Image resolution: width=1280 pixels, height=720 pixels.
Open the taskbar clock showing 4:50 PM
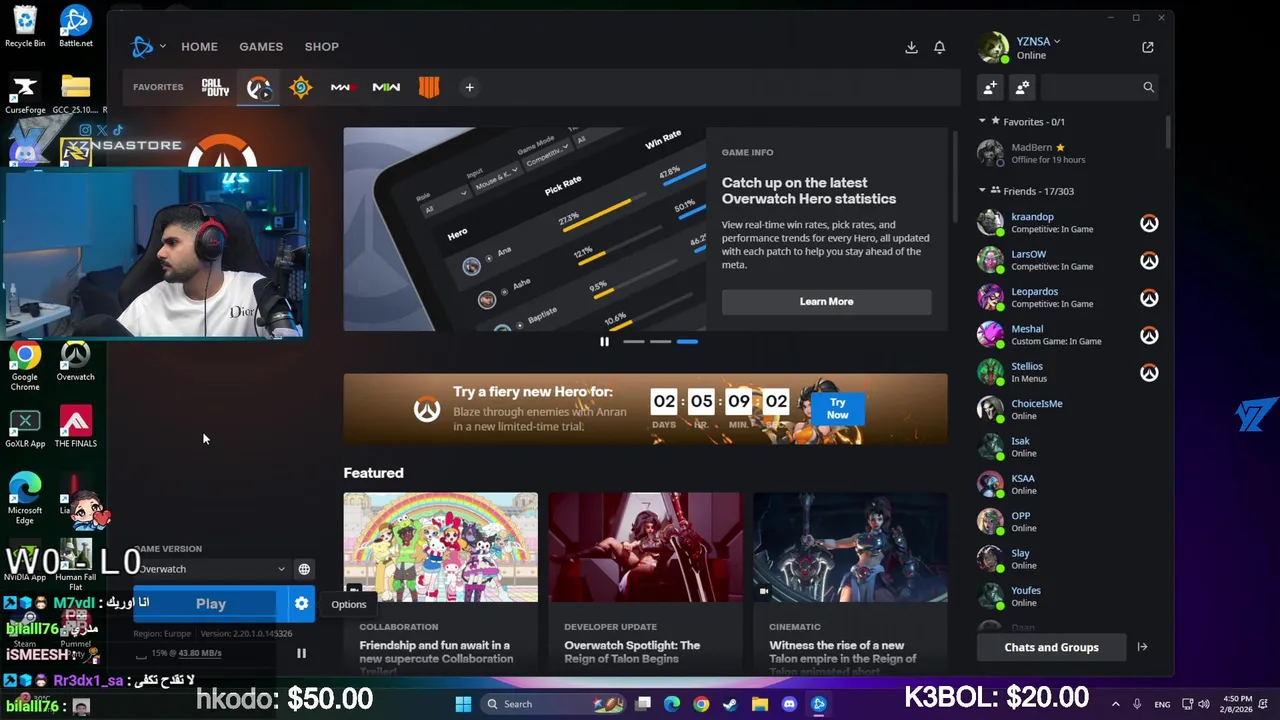(1238, 704)
